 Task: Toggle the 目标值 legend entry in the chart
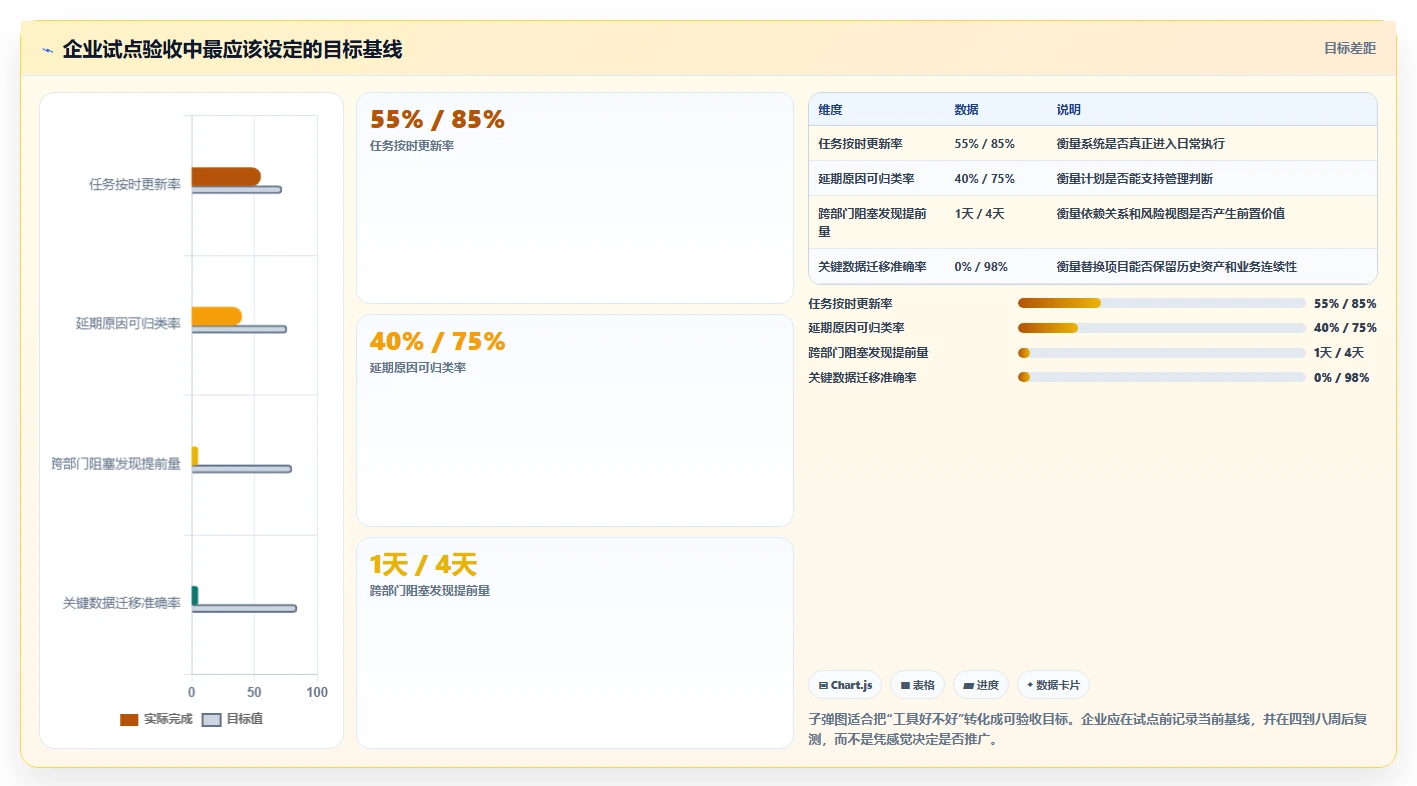click(x=233, y=719)
